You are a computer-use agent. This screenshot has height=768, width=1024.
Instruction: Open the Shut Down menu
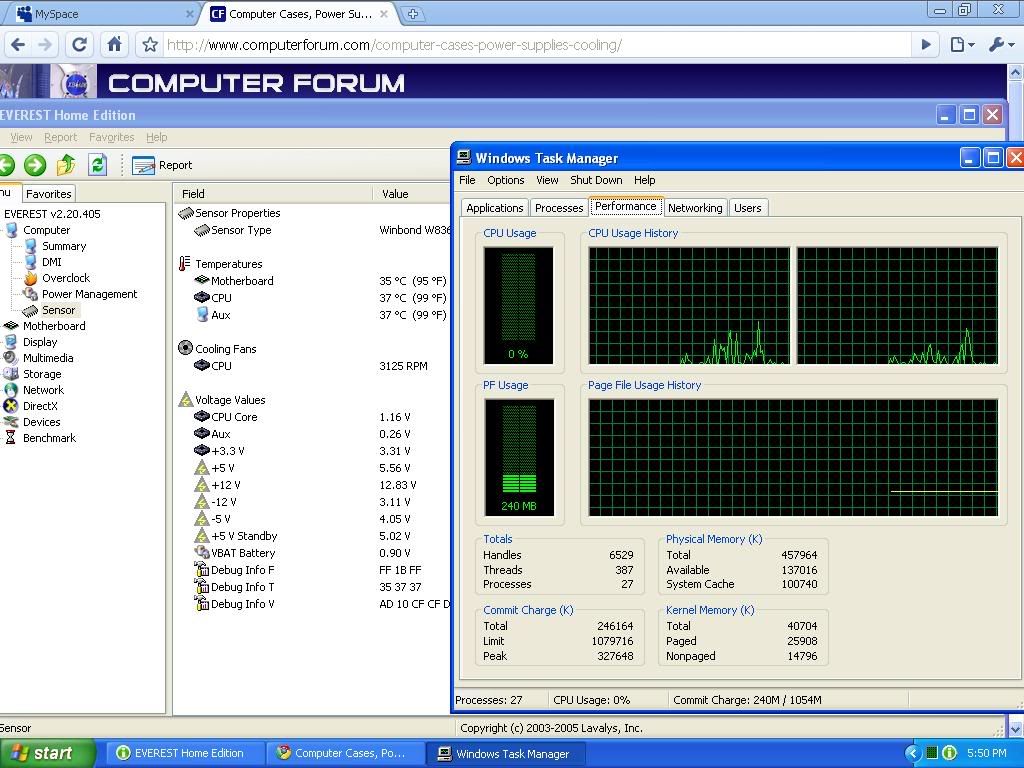[596, 180]
